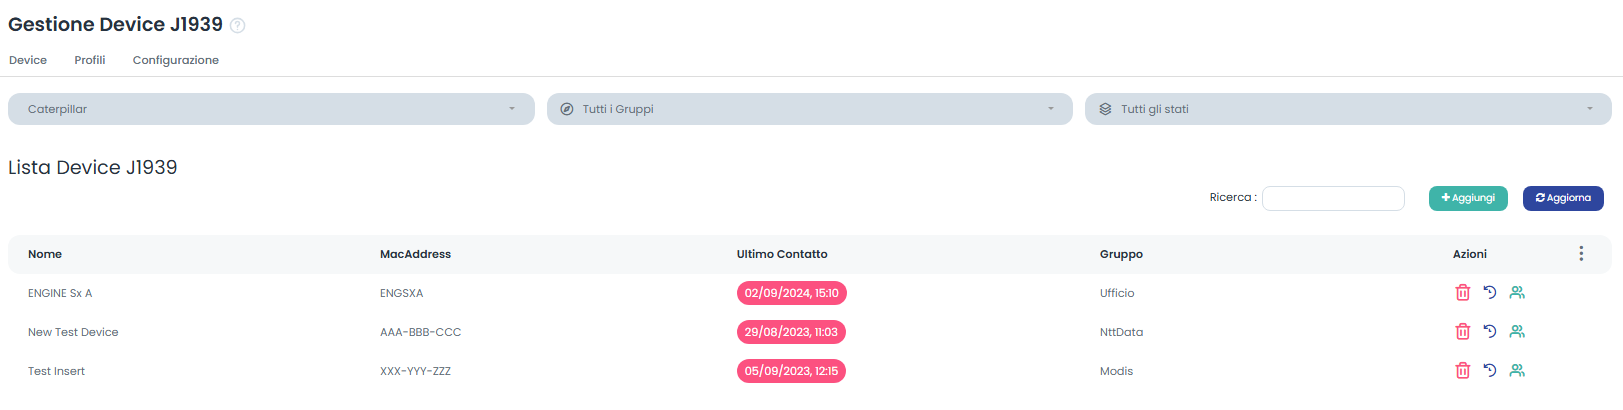Click history icon for New Test Device

1490,332
